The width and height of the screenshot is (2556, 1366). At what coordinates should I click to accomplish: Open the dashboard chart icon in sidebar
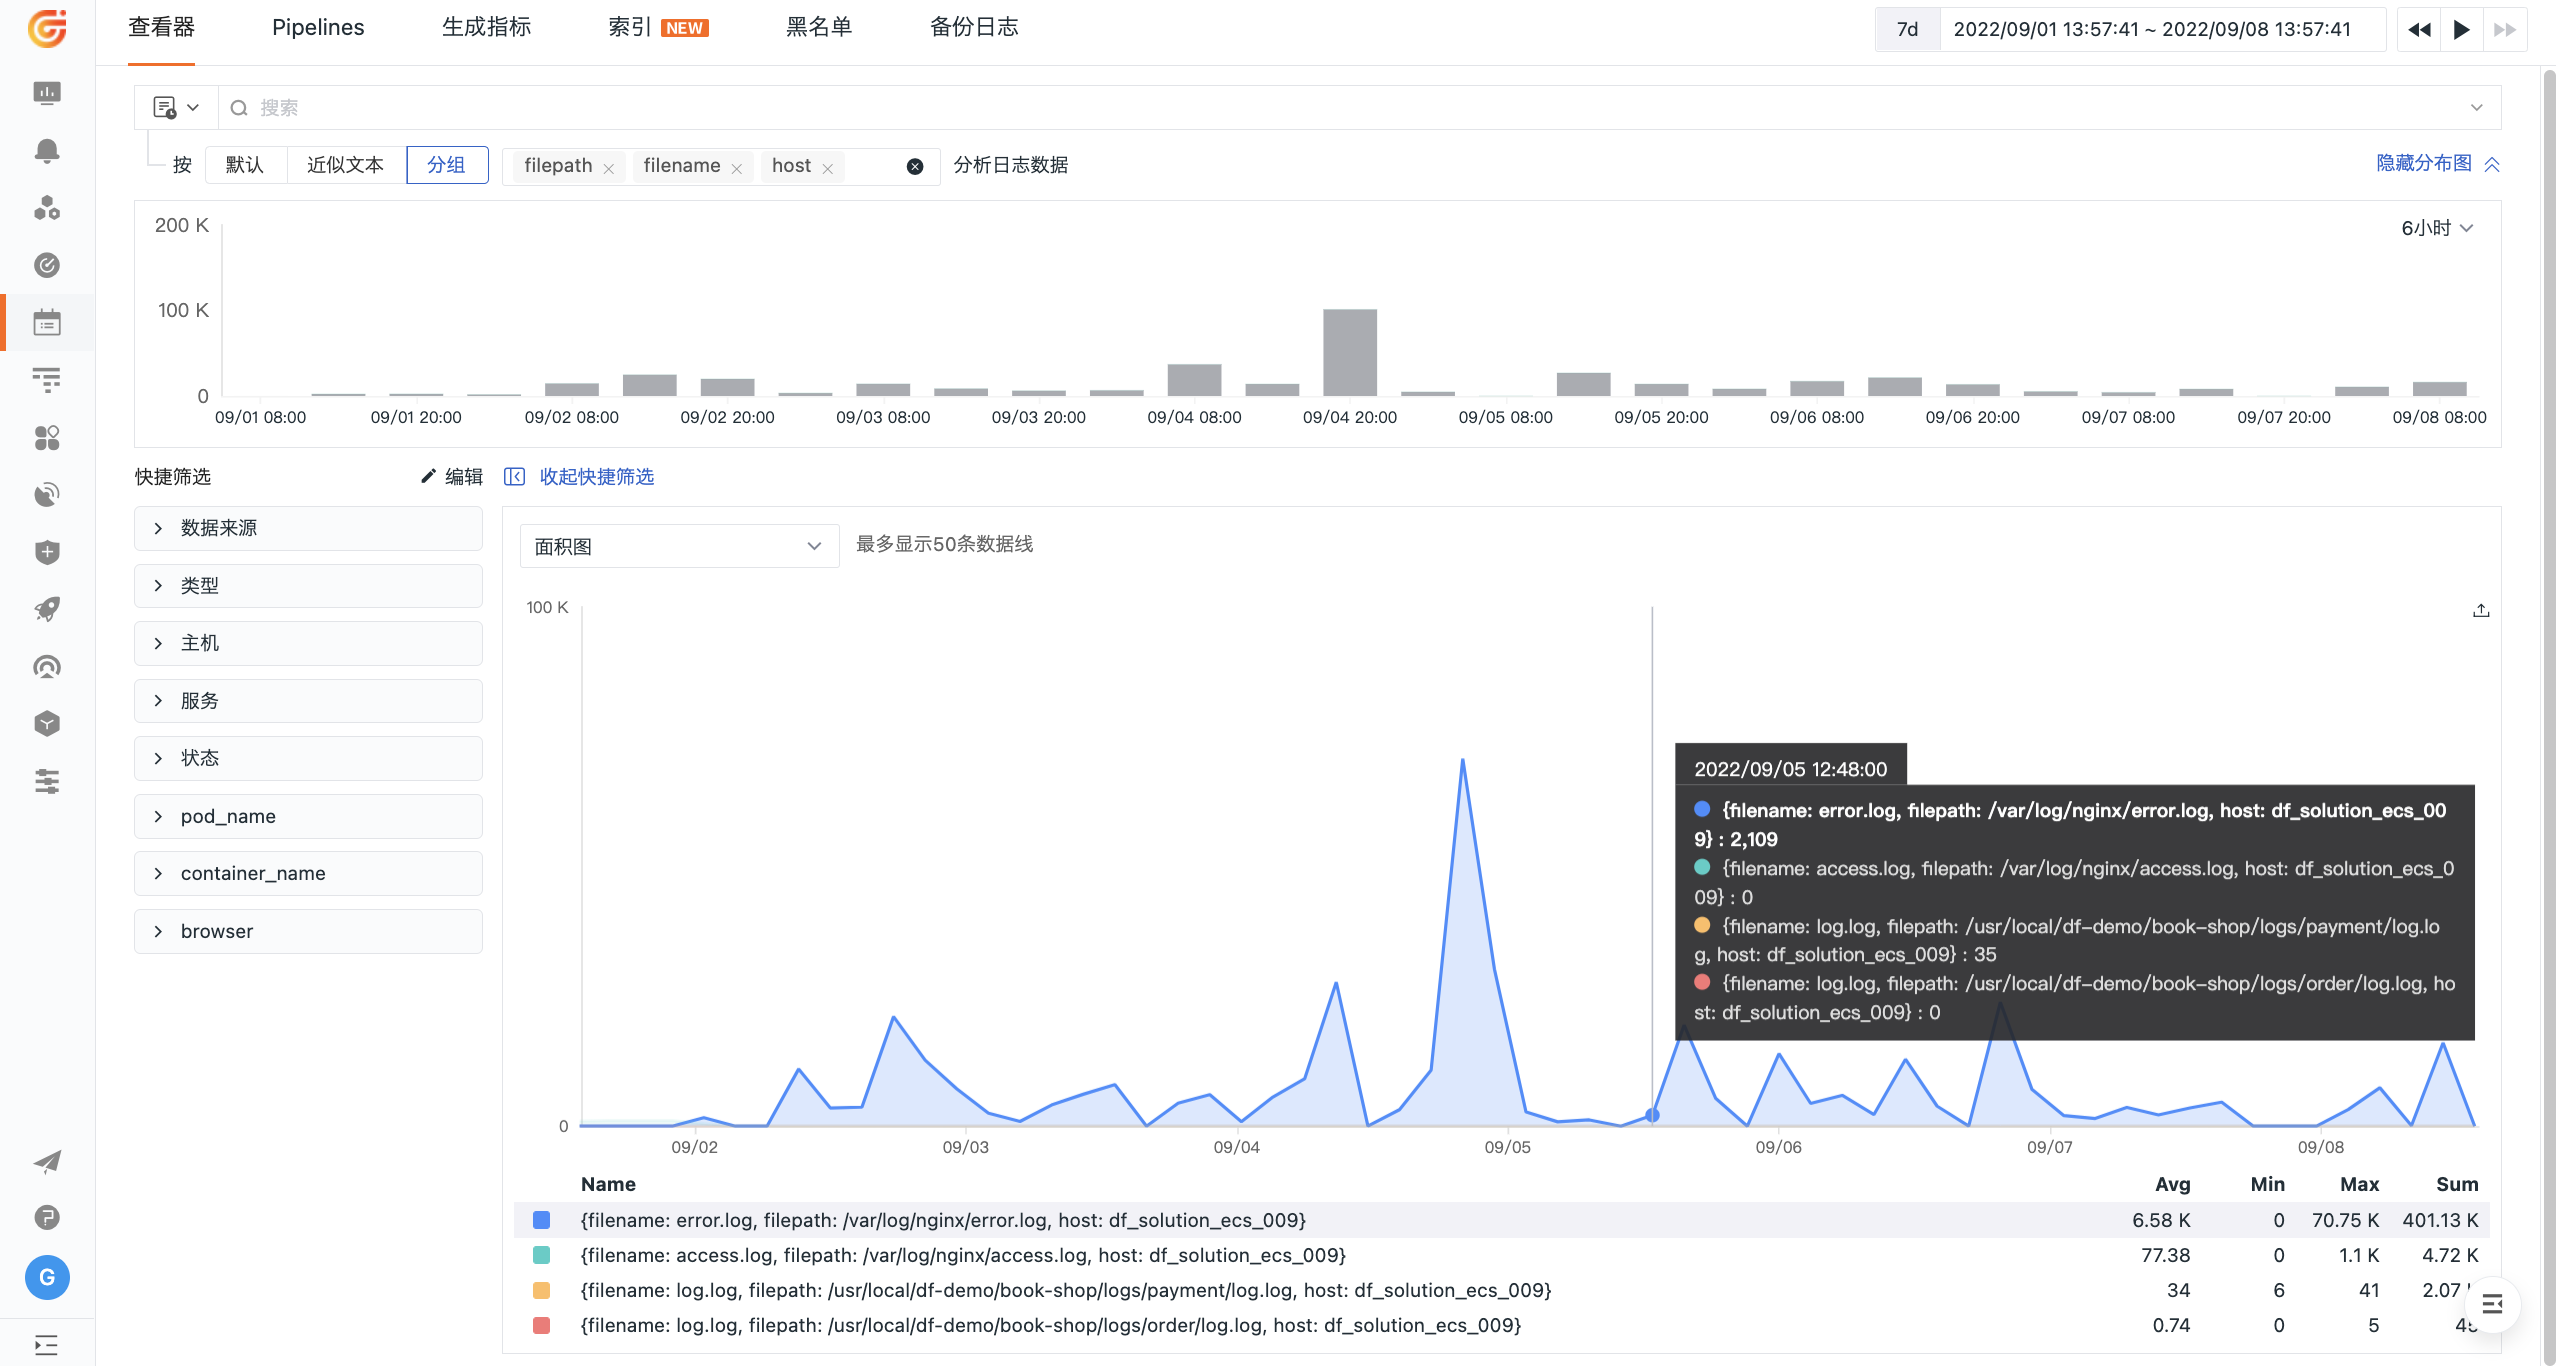(47, 93)
